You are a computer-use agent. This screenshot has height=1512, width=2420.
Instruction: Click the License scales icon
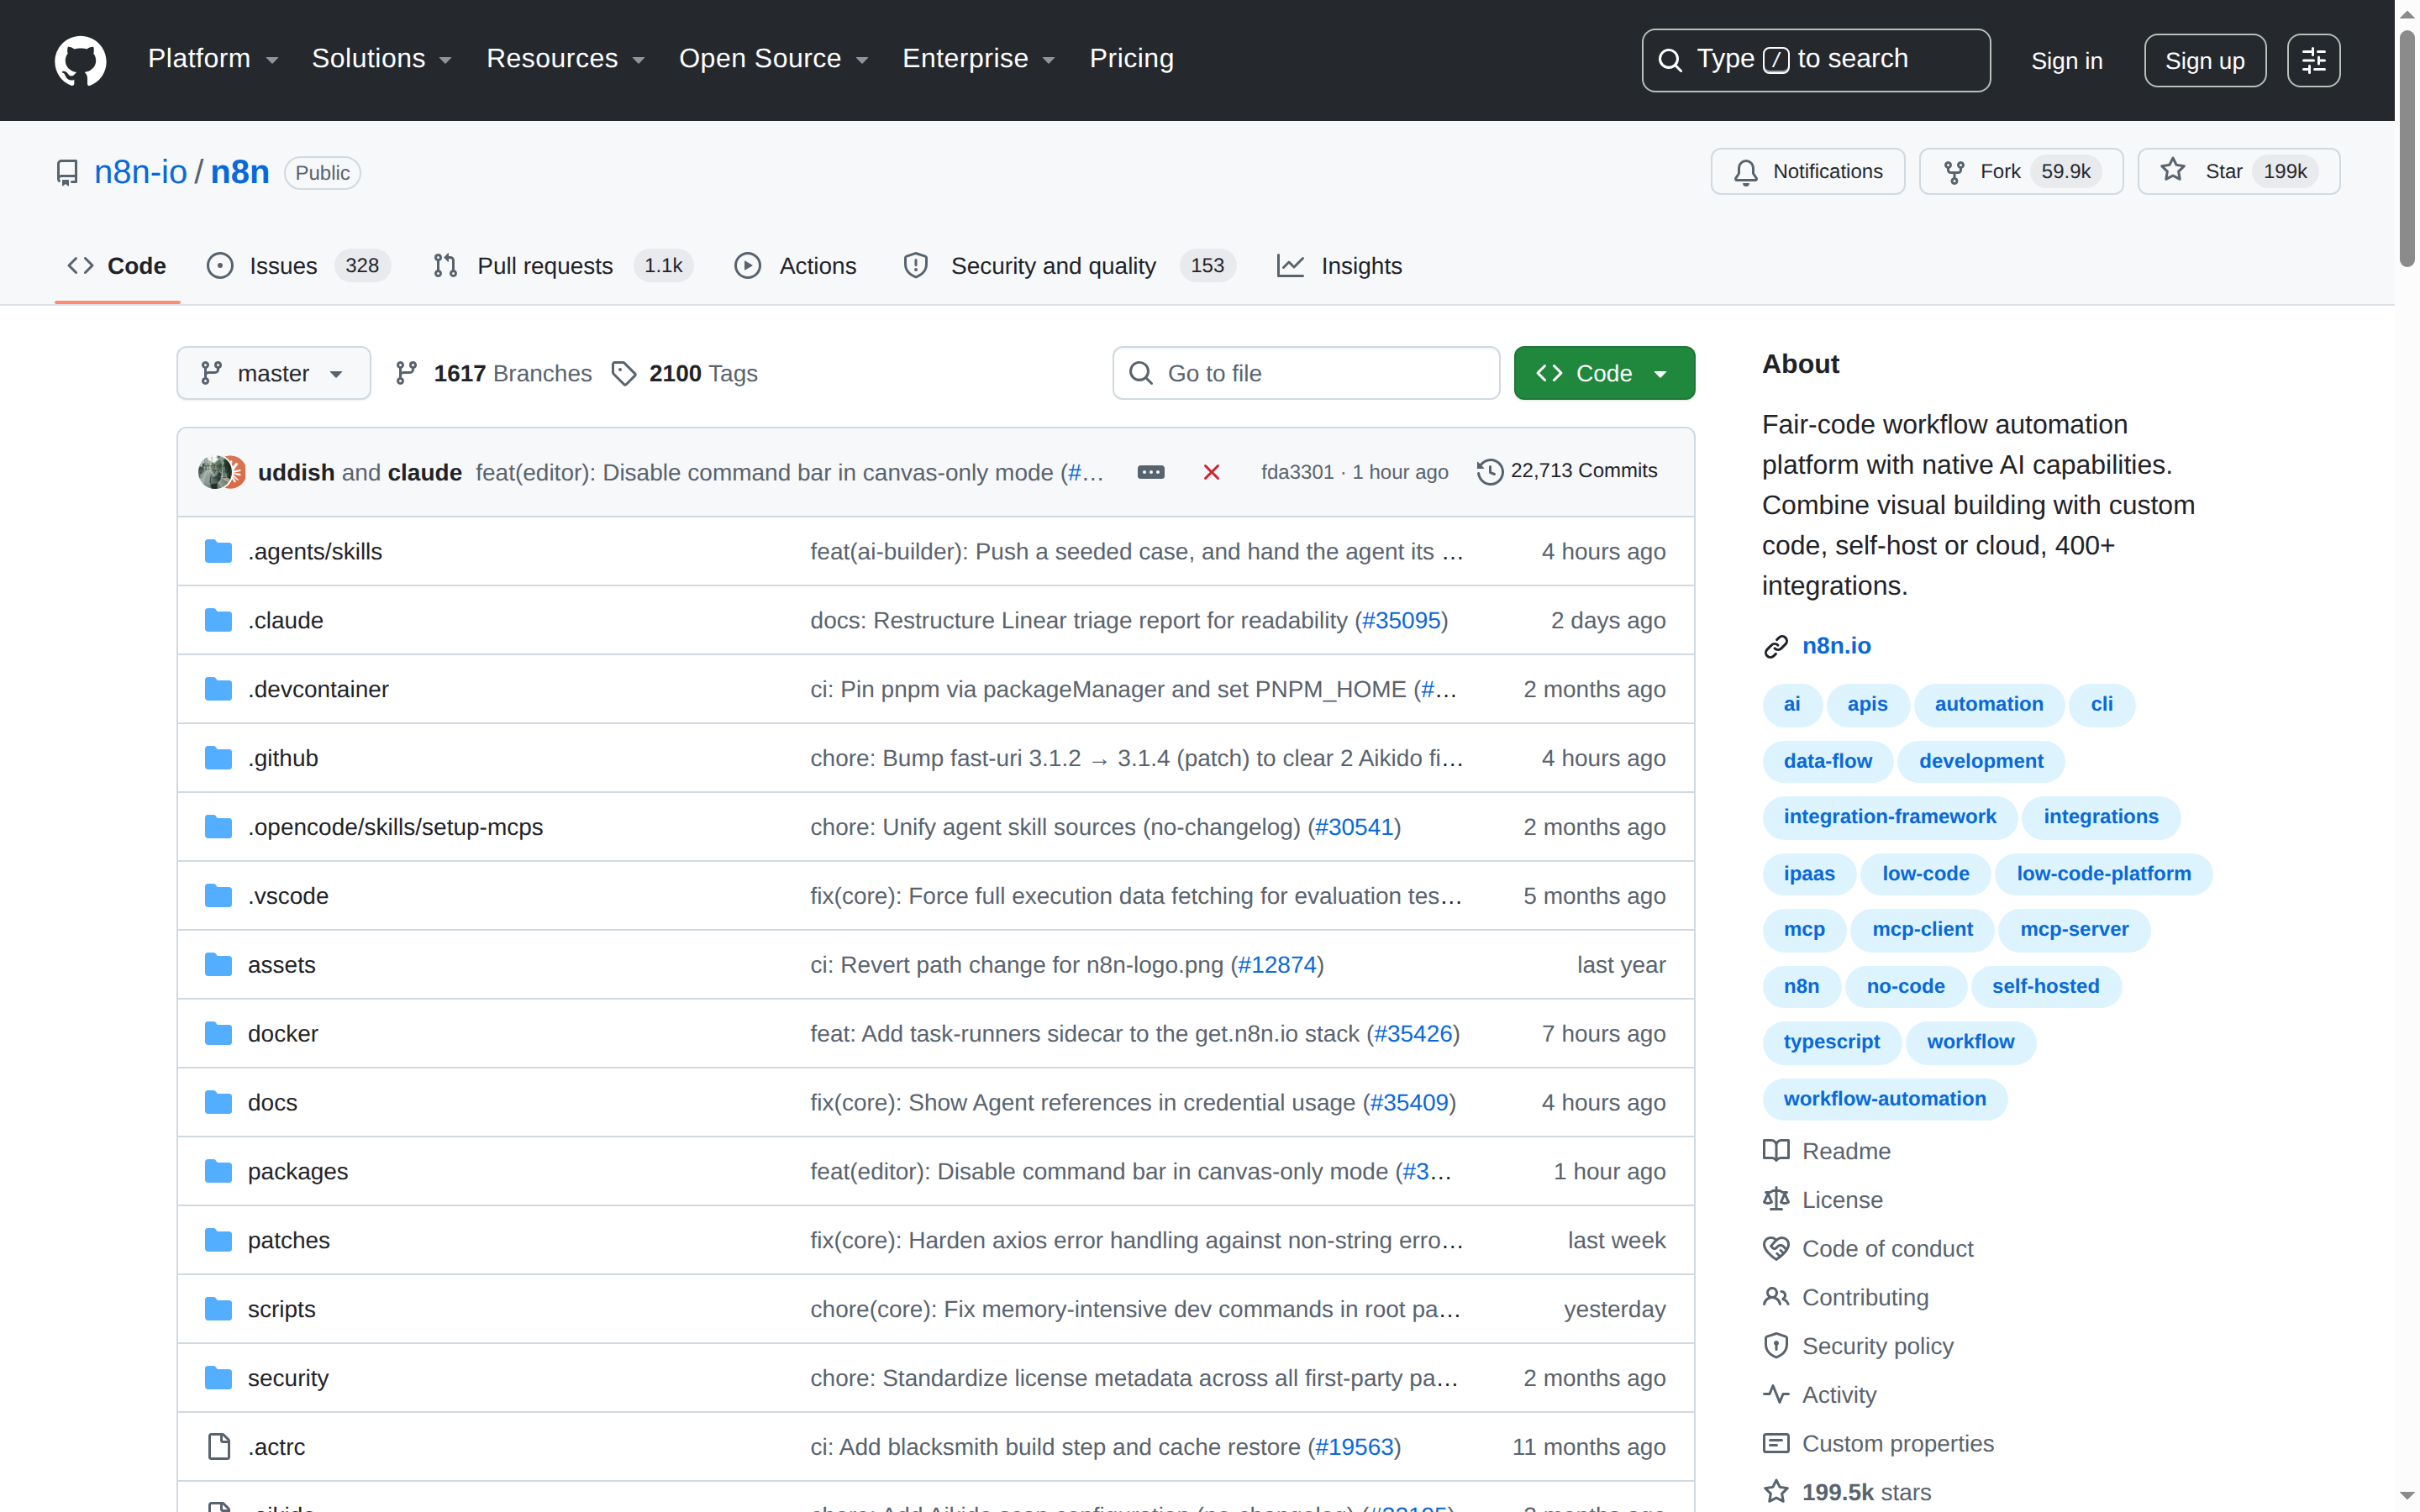[1775, 1200]
